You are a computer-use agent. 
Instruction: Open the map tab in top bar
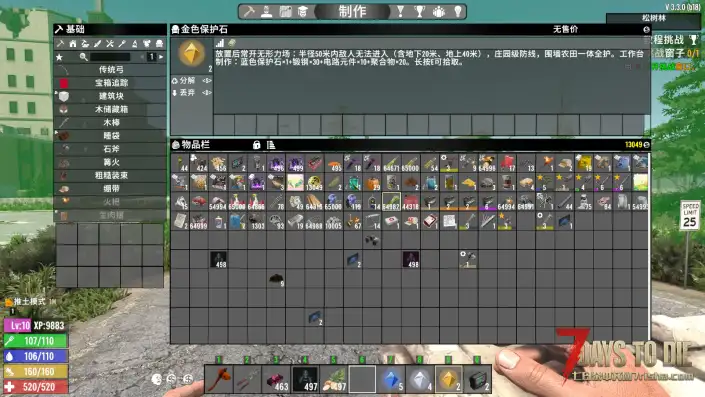coord(286,12)
